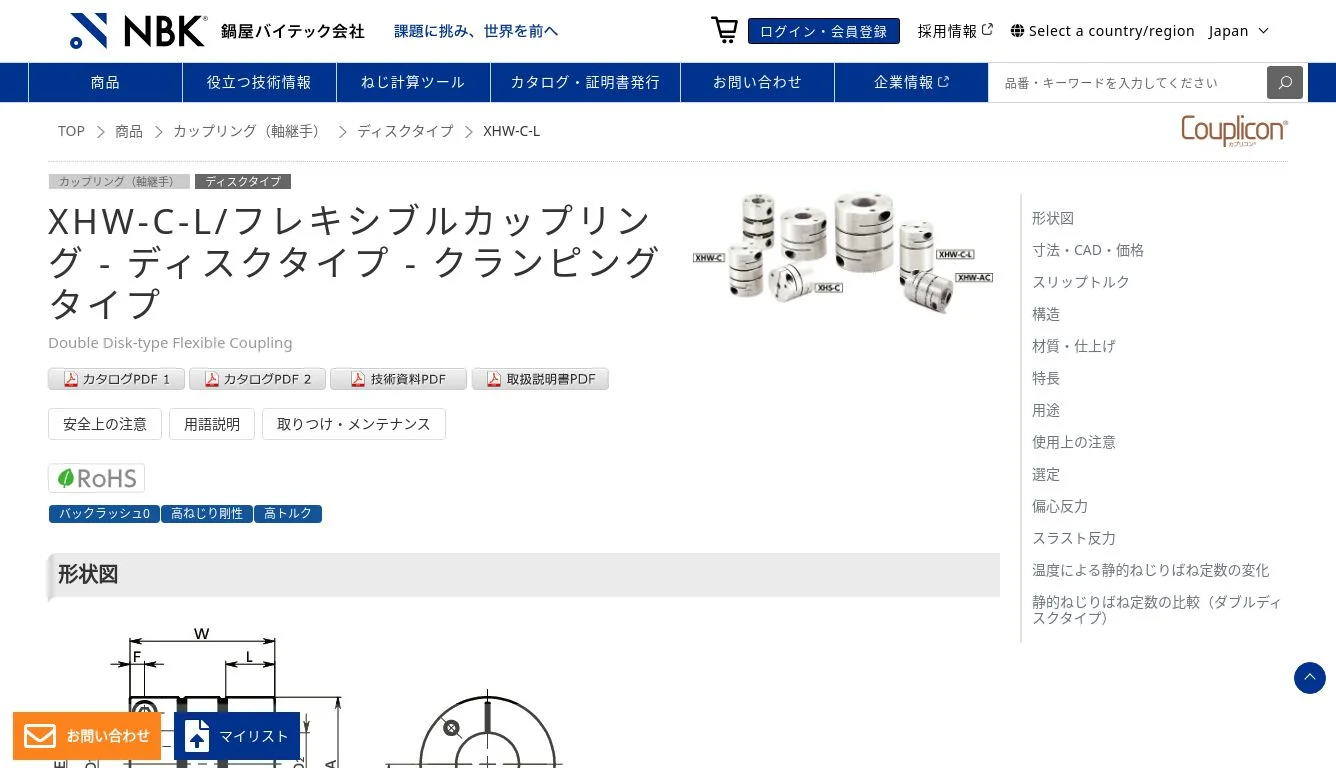Click the Couplicon brand logo
Screen dimensions: 1336x768
tap(1234, 130)
